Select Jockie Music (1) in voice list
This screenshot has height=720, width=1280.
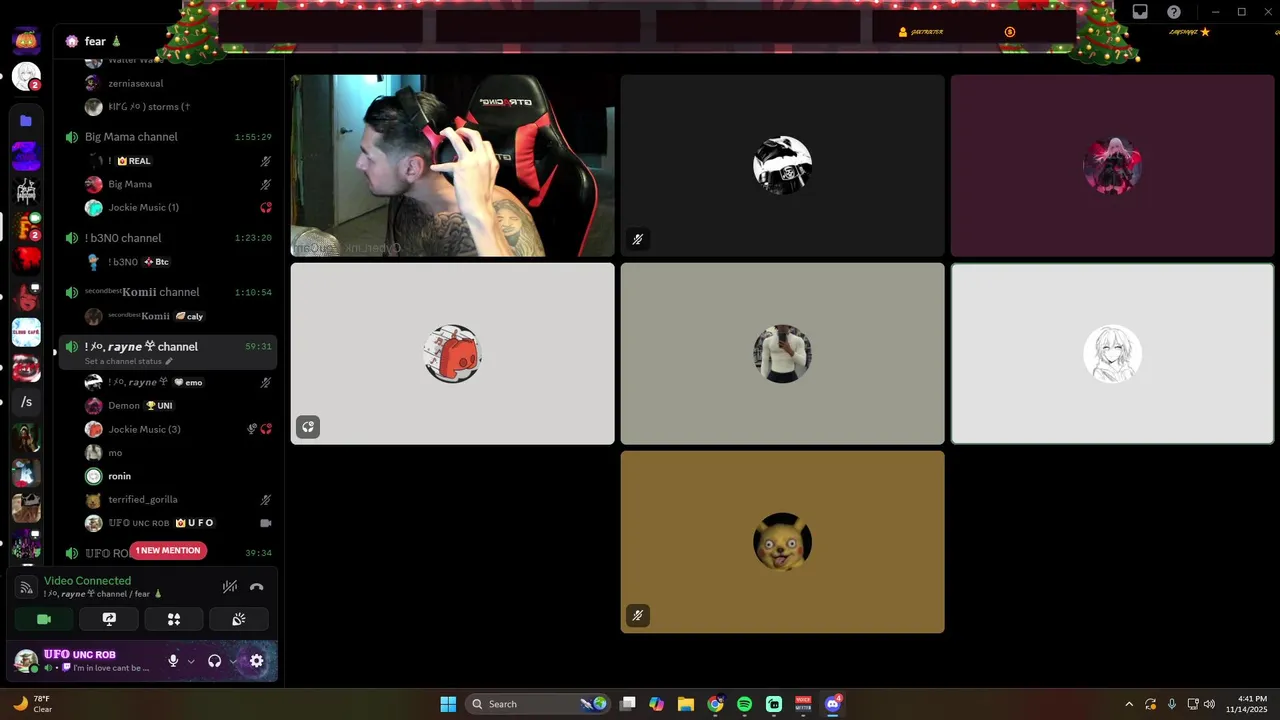(x=180, y=207)
